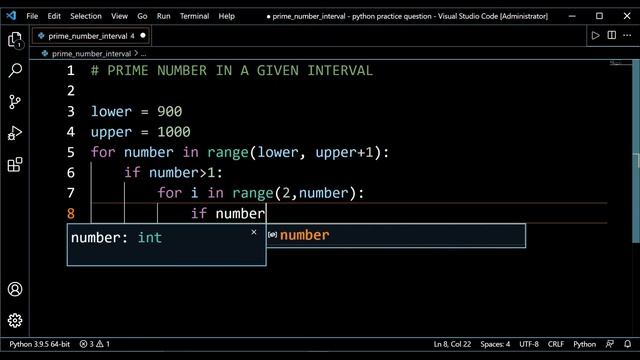Open Source Control view
Image resolution: width=640 pixels, height=360 pixels.
click(x=15, y=102)
